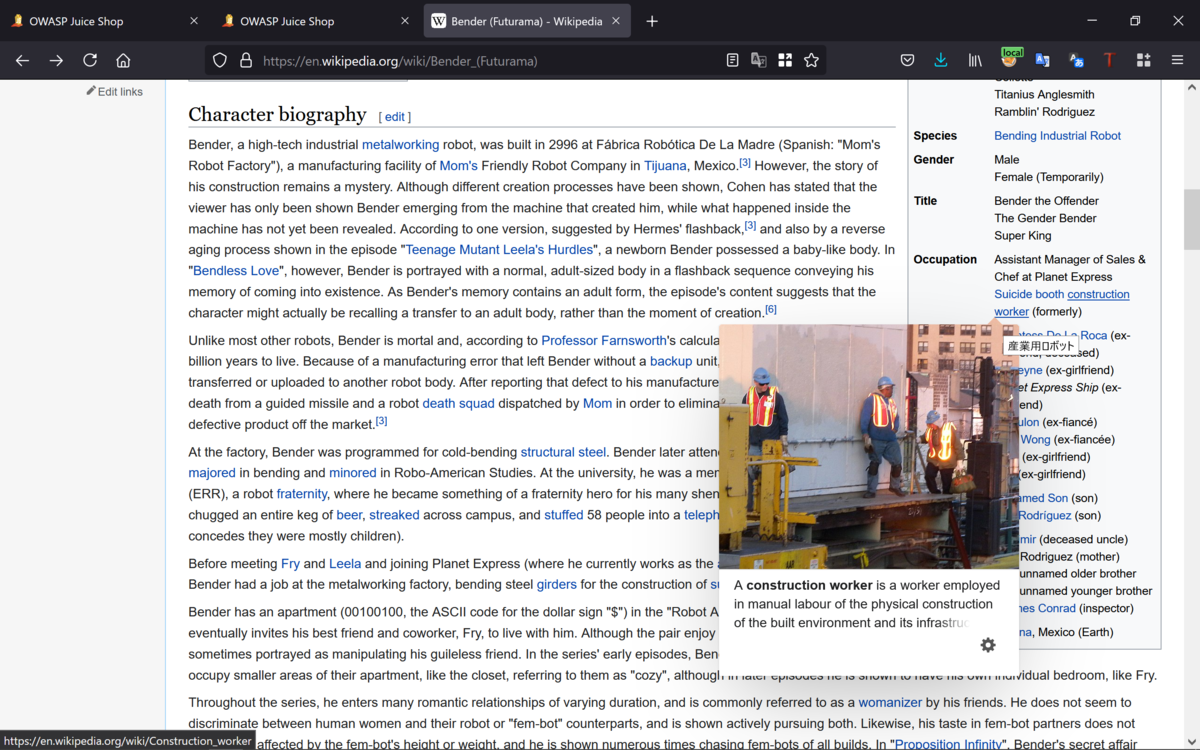
Task: Open the stuffed link
Action: (x=563, y=515)
